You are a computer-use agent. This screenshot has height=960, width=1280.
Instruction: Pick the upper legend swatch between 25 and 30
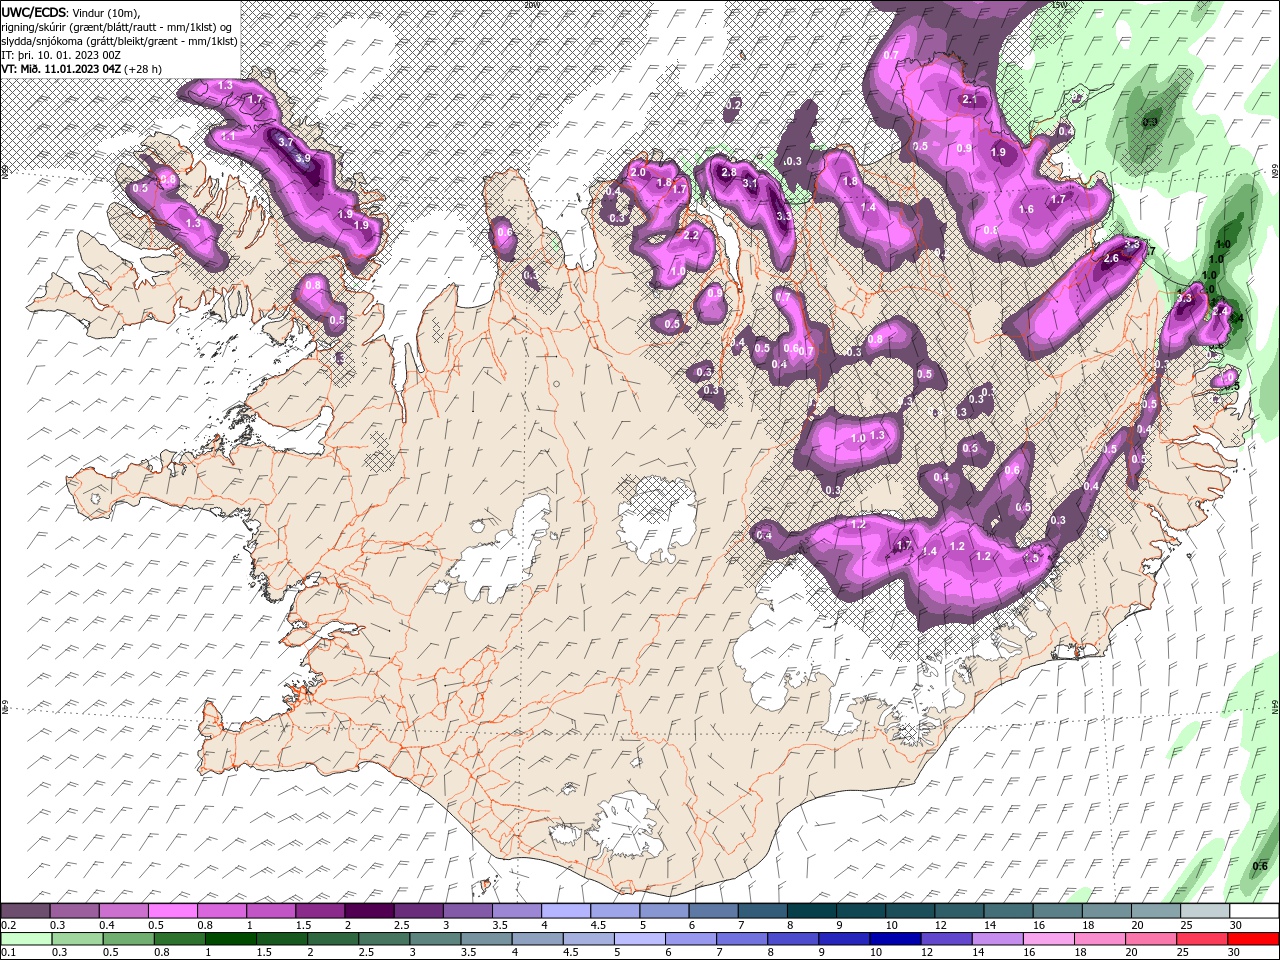[1206, 911]
